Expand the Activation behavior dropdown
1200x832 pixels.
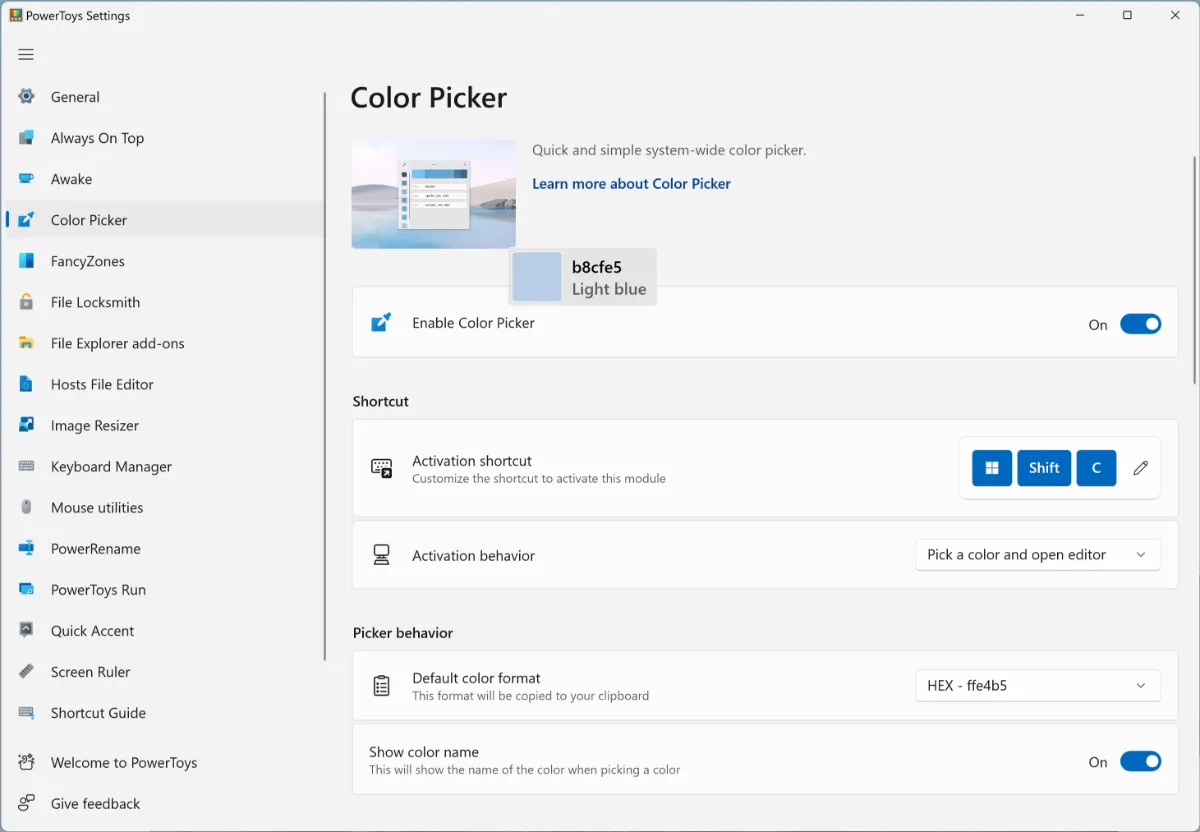pyautogui.click(x=1037, y=555)
